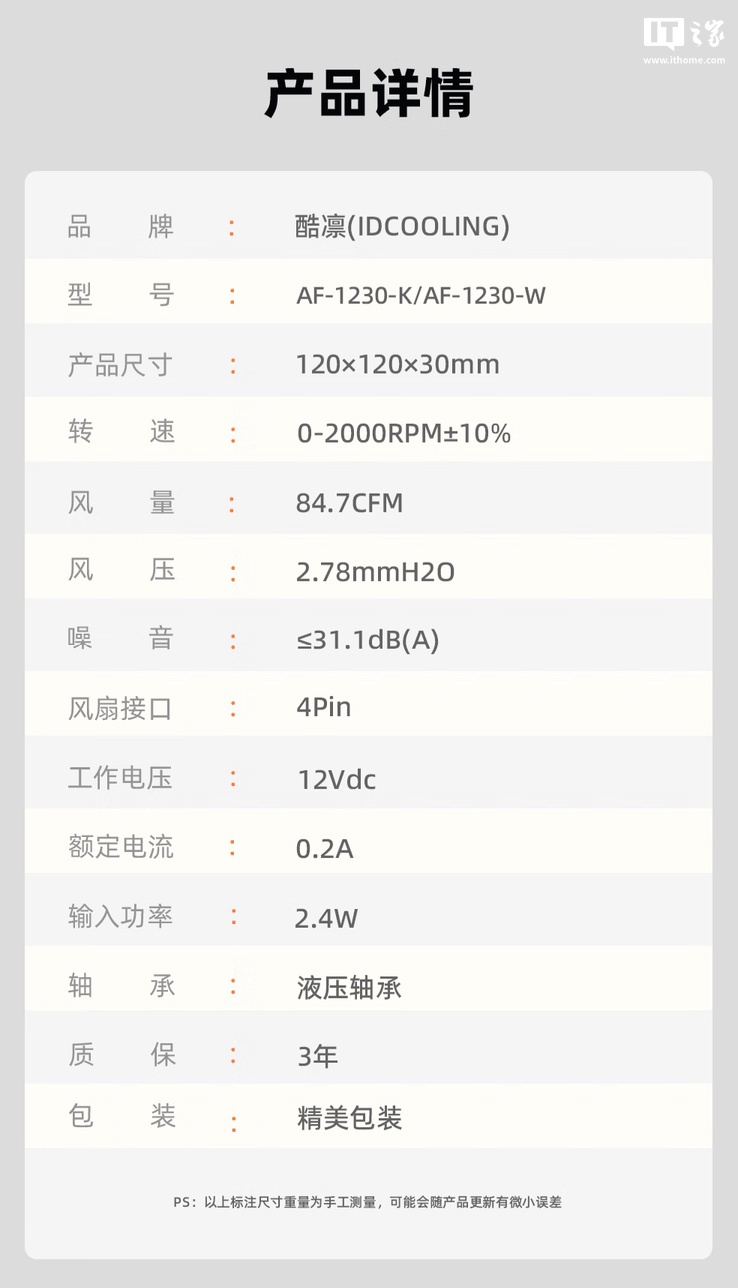Select the 3年 warranty value

317,1056
